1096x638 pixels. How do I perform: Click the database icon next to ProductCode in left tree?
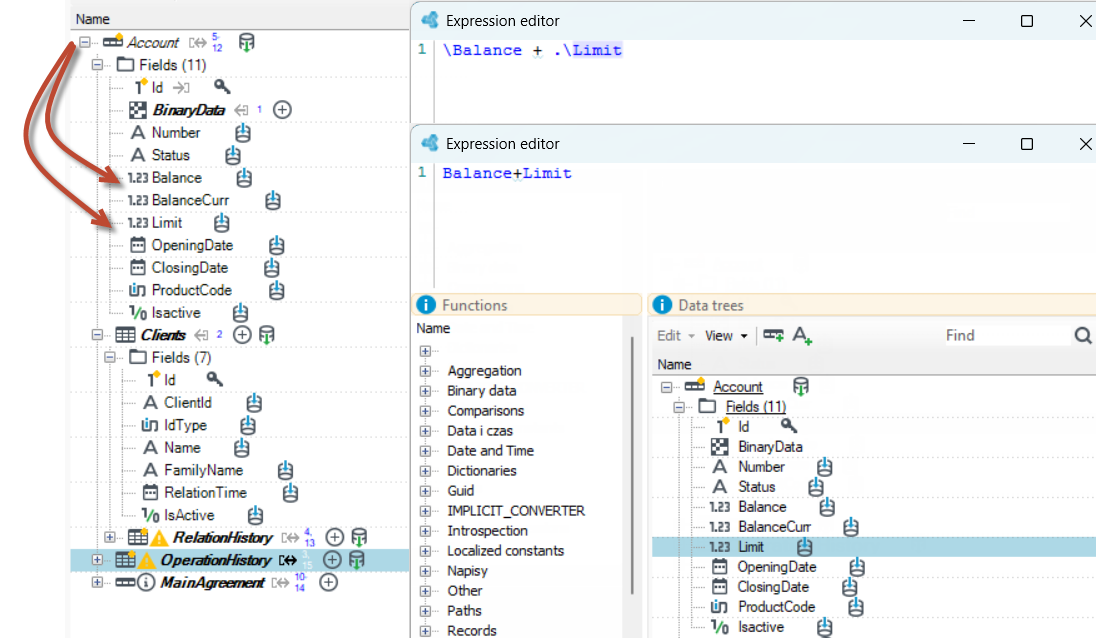click(277, 290)
